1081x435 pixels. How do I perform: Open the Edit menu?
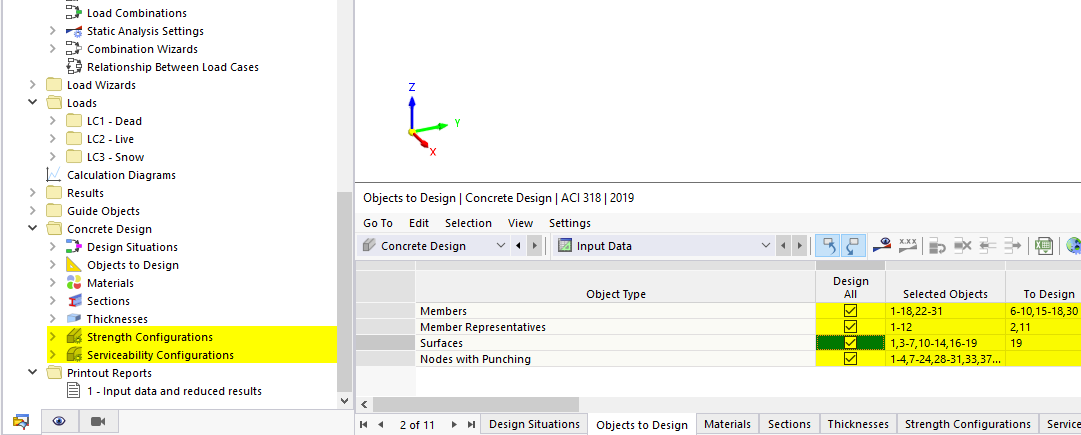[x=418, y=223]
